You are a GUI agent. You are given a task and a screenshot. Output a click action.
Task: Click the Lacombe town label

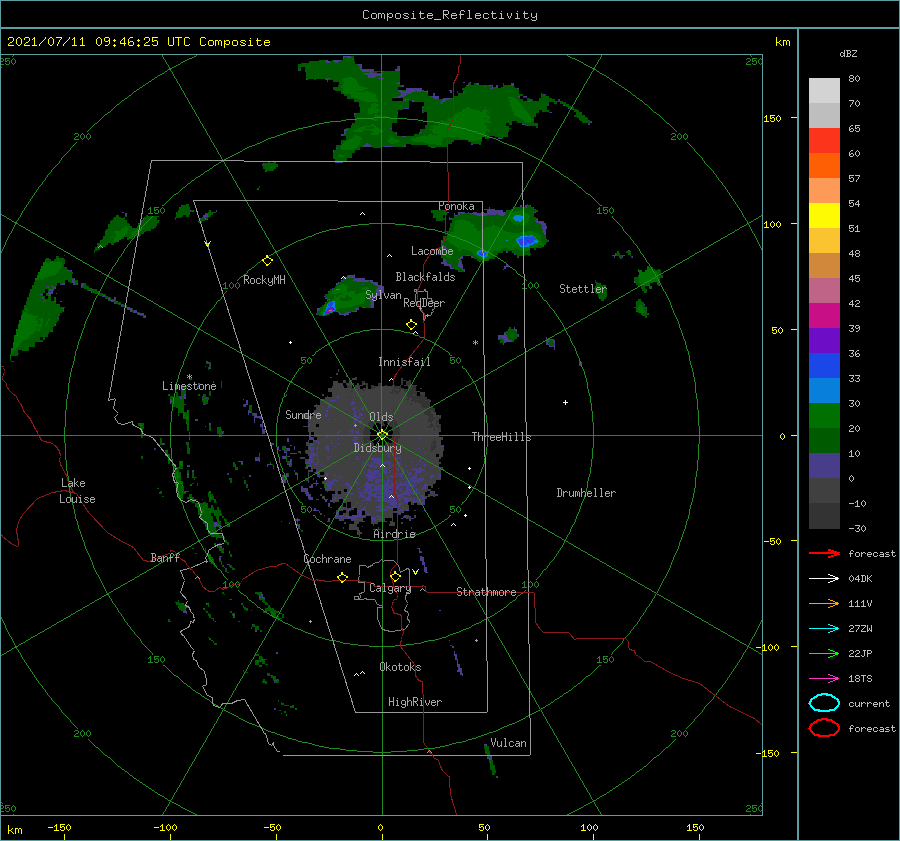(432, 251)
